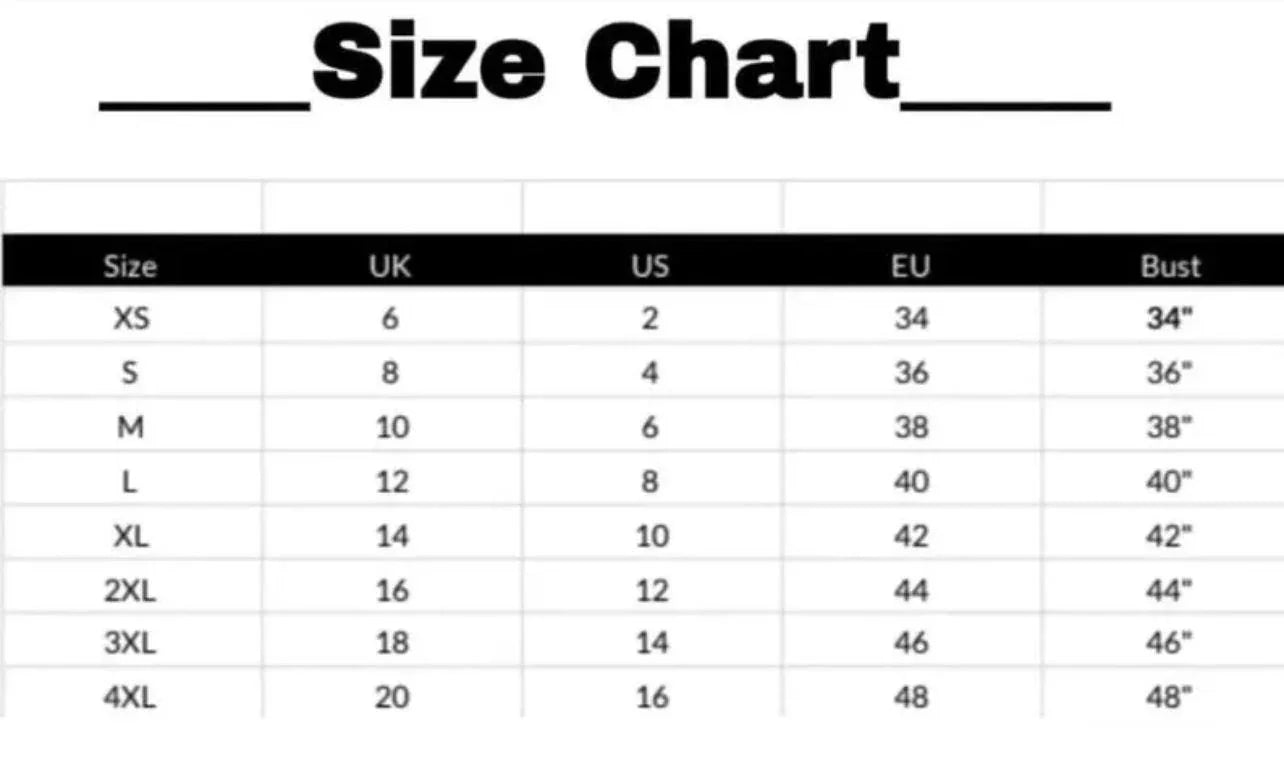Select the "Bust" column header
The height and width of the screenshot is (779, 1284).
click(x=1170, y=266)
